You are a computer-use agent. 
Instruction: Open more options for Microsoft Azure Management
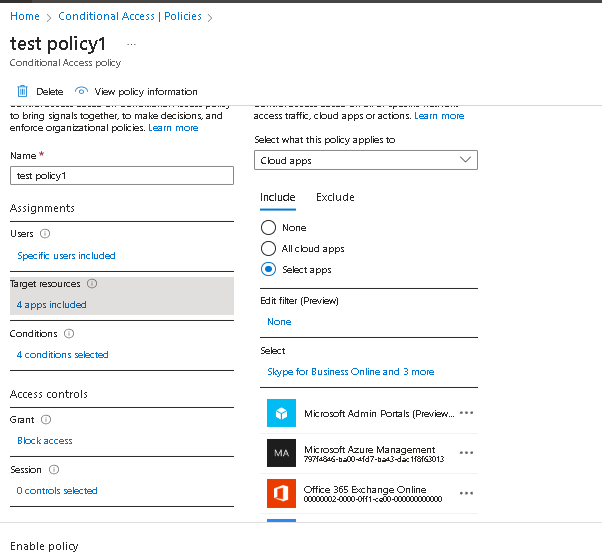click(466, 453)
